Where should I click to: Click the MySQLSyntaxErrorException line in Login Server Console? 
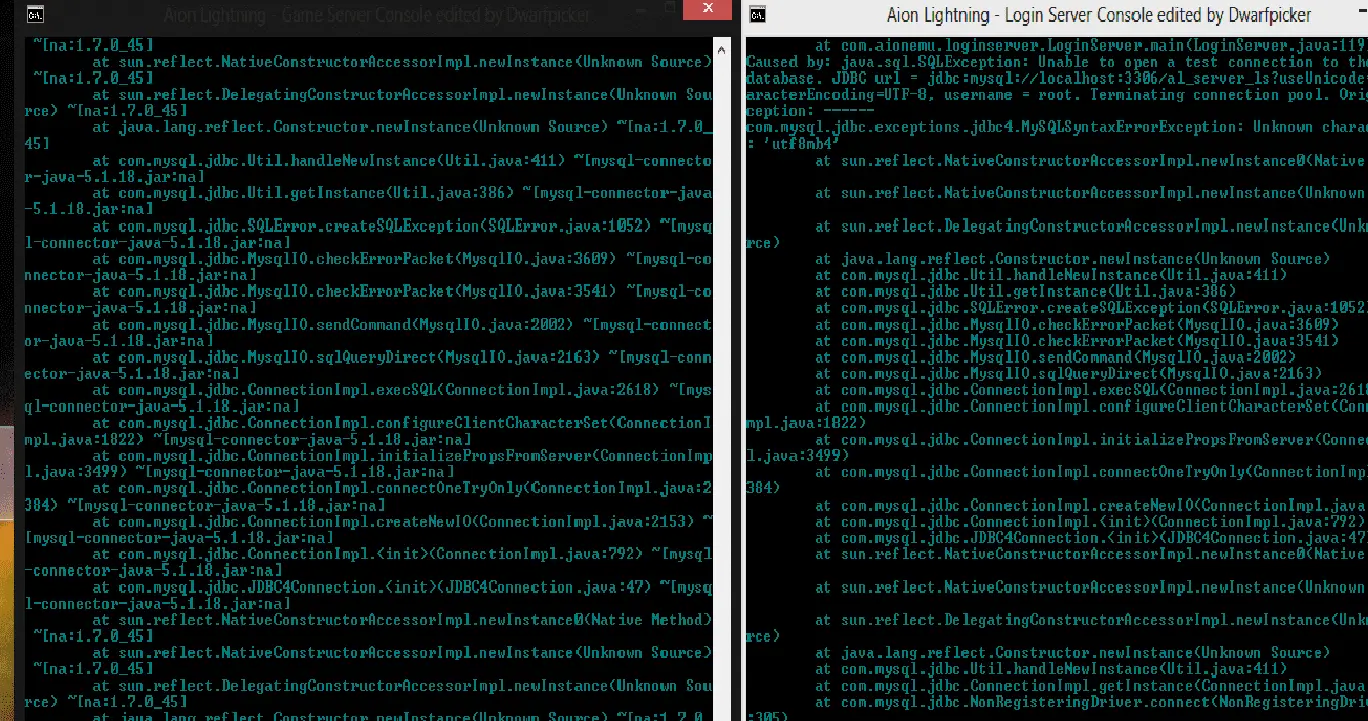pyautogui.click(x=1056, y=127)
